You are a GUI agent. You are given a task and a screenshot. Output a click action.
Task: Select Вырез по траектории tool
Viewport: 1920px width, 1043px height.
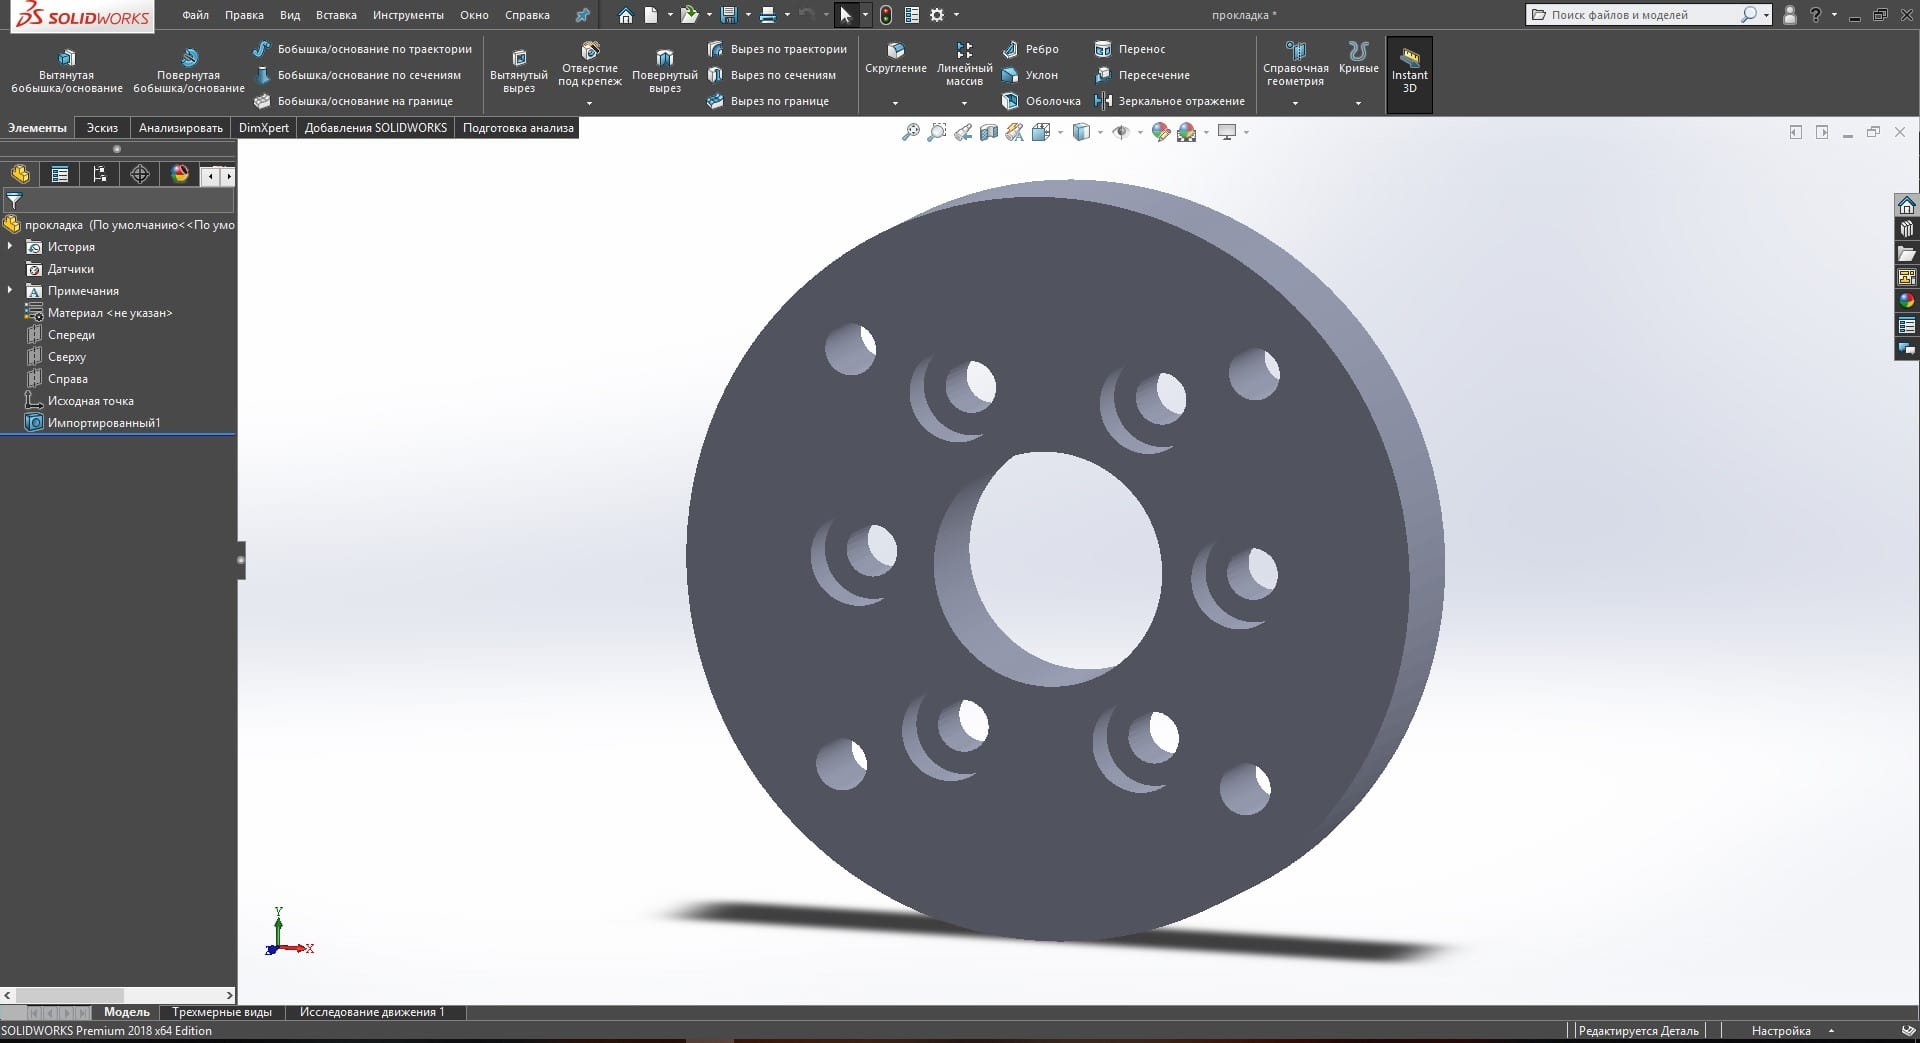pyautogui.click(x=777, y=49)
